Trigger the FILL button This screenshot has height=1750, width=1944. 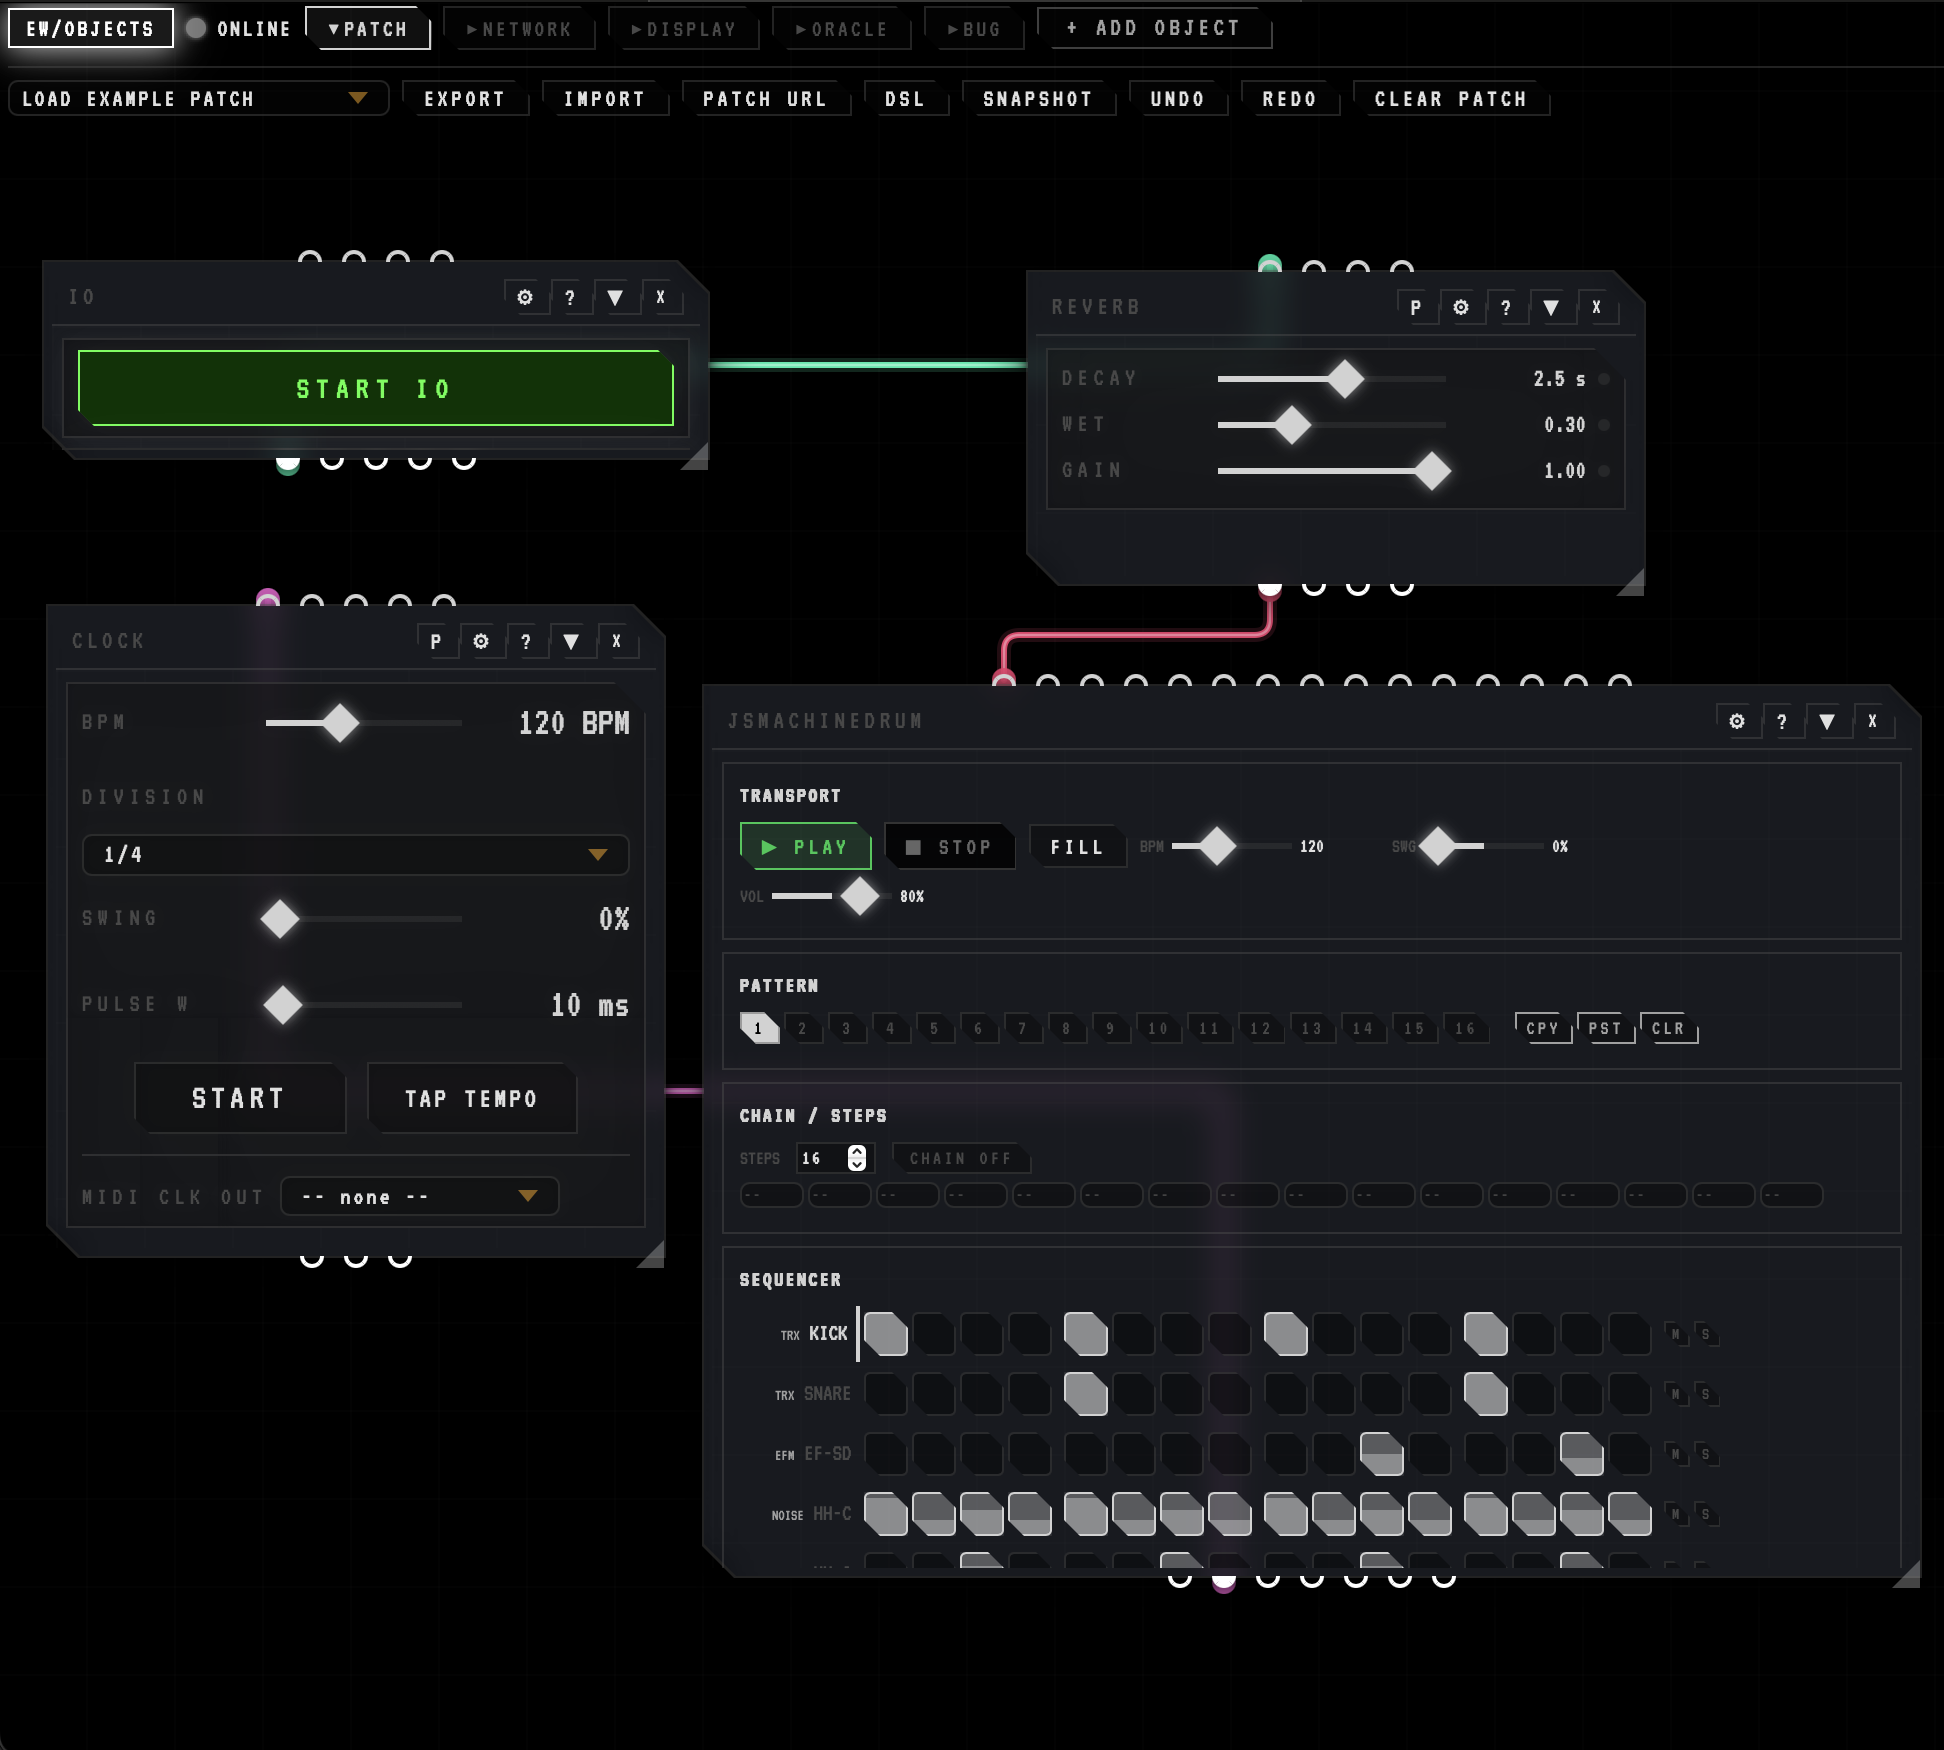pos(1077,847)
